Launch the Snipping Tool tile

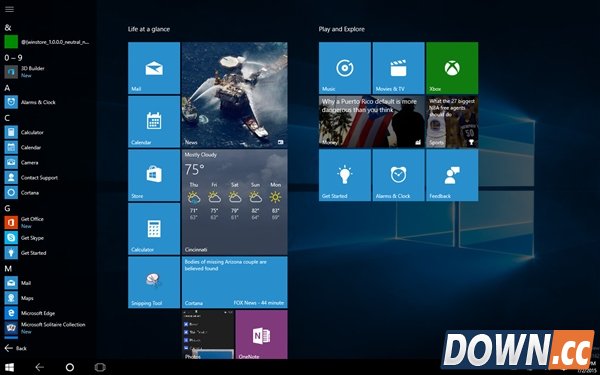(x=154, y=282)
